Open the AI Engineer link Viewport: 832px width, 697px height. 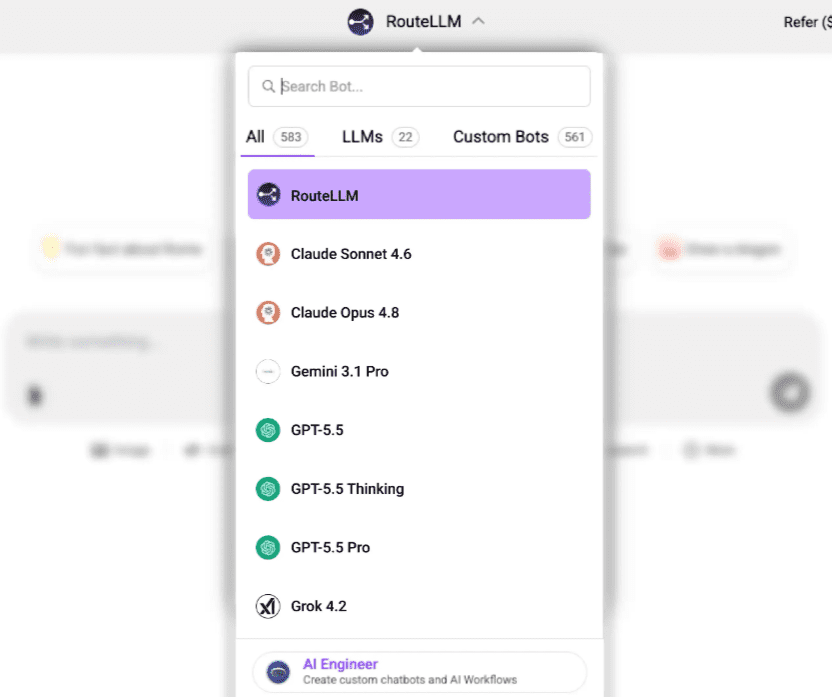(x=420, y=672)
